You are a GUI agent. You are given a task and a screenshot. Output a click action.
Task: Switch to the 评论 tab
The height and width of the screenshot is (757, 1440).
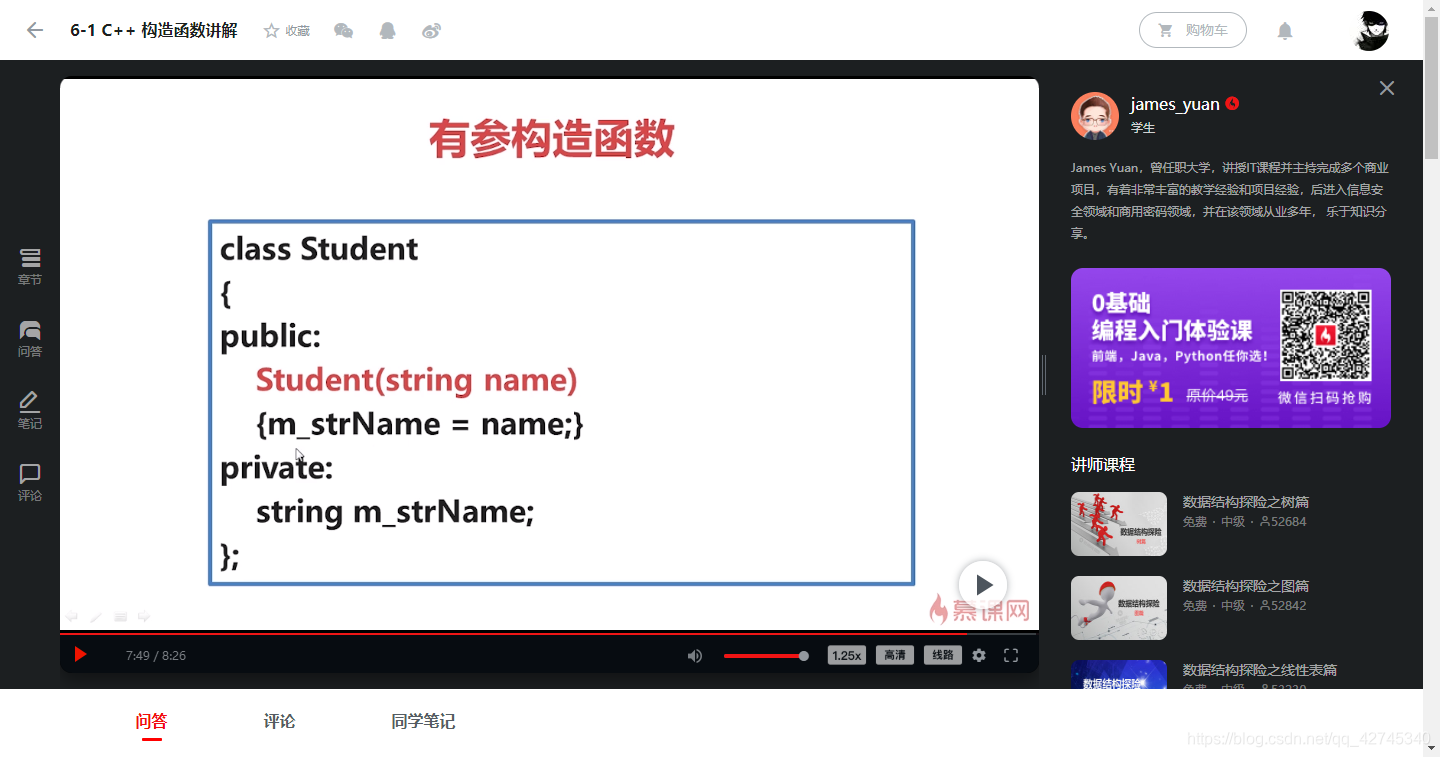[279, 721]
